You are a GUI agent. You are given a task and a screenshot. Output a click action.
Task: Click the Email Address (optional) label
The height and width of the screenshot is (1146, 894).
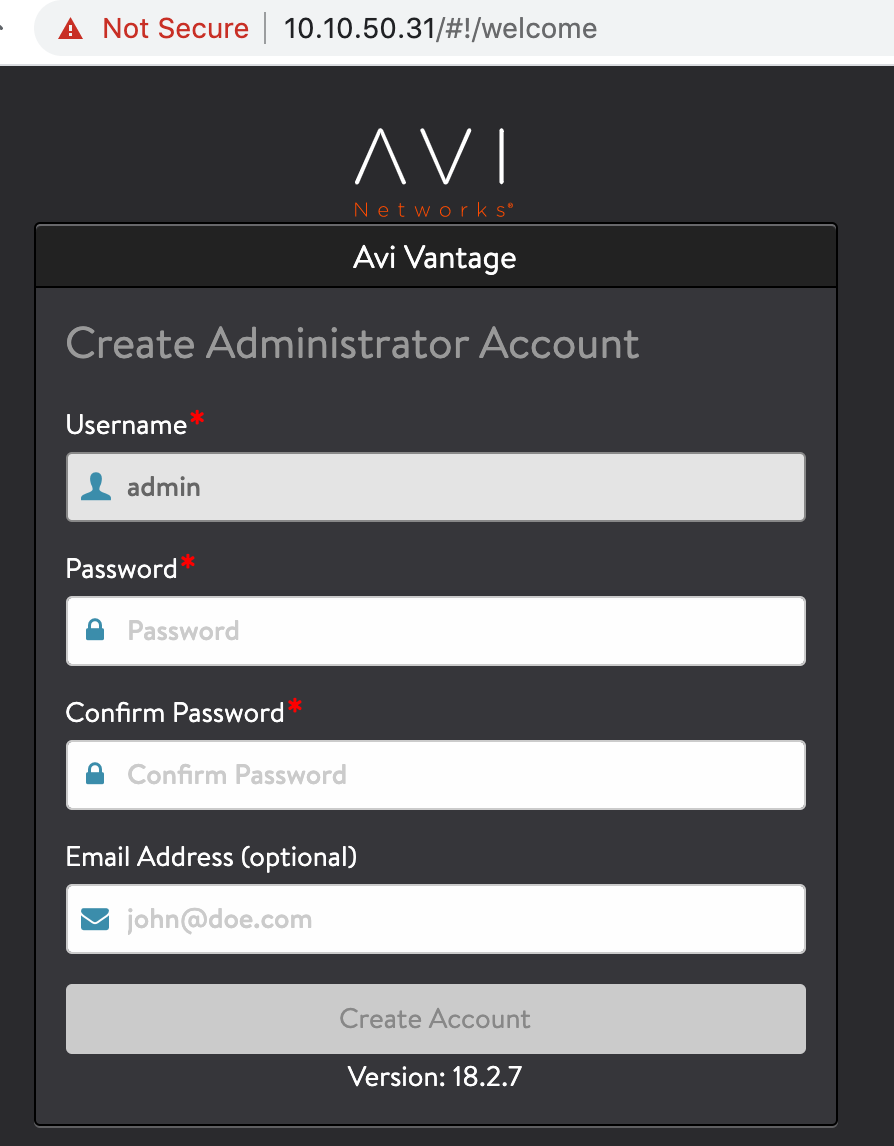click(x=211, y=857)
